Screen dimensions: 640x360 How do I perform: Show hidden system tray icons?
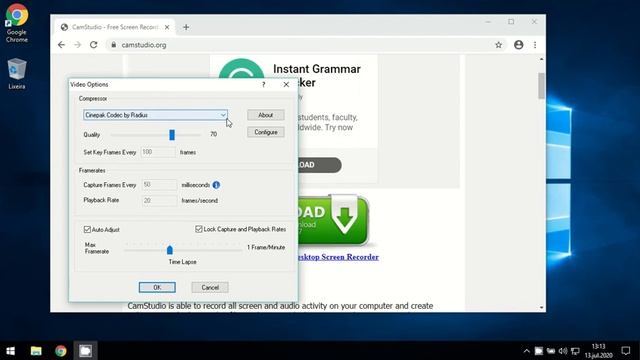[x=526, y=351]
